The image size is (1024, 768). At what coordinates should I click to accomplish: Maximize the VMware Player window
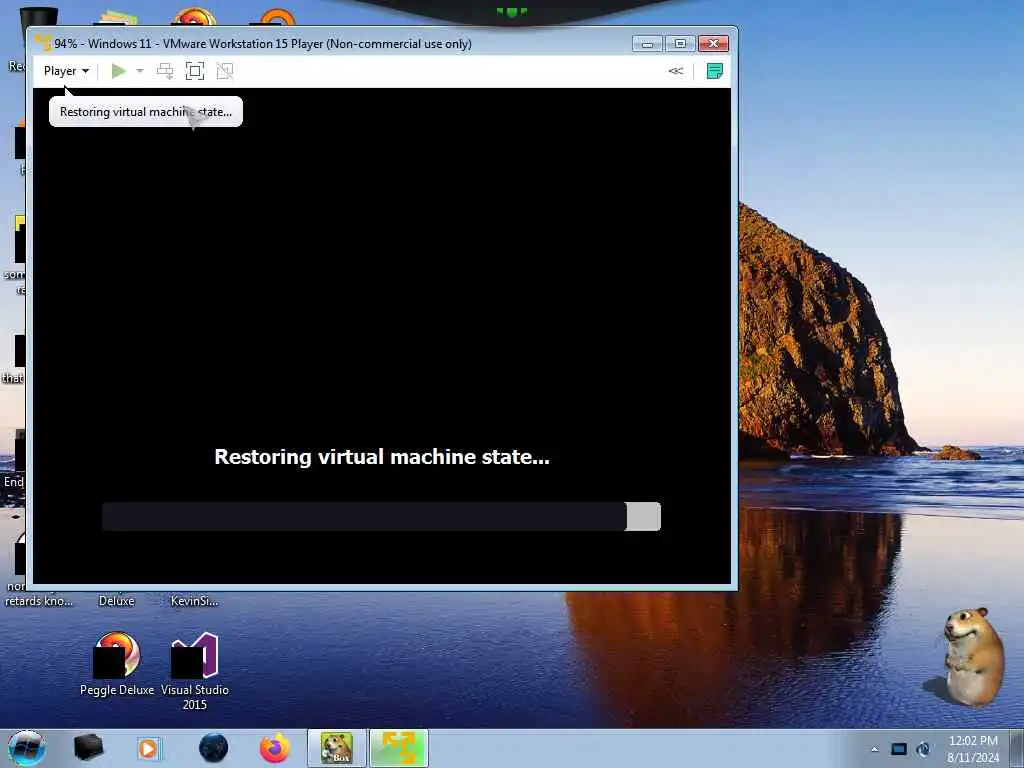point(680,44)
